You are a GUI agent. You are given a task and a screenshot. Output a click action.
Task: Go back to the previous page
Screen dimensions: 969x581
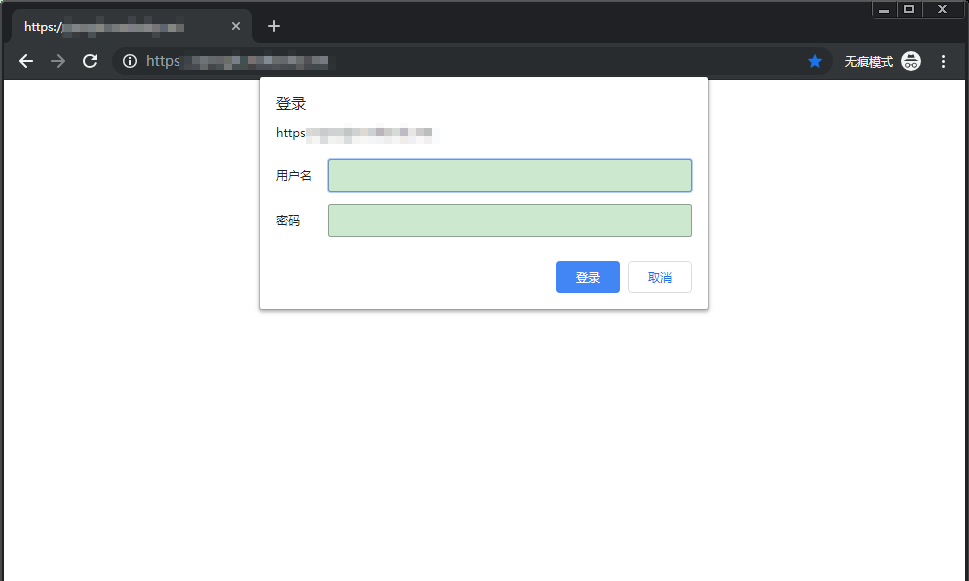[x=26, y=62]
